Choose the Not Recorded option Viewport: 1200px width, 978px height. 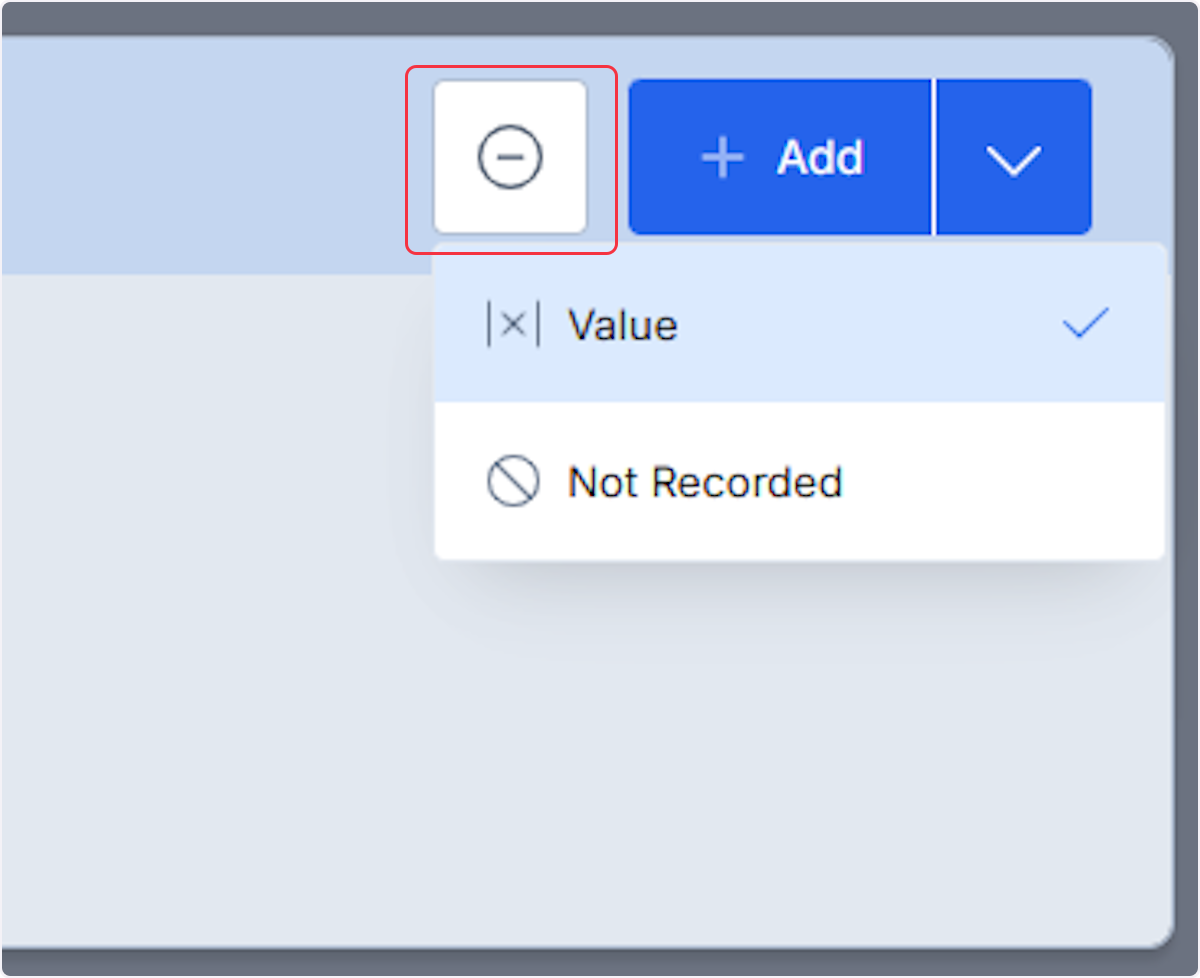[x=800, y=482]
